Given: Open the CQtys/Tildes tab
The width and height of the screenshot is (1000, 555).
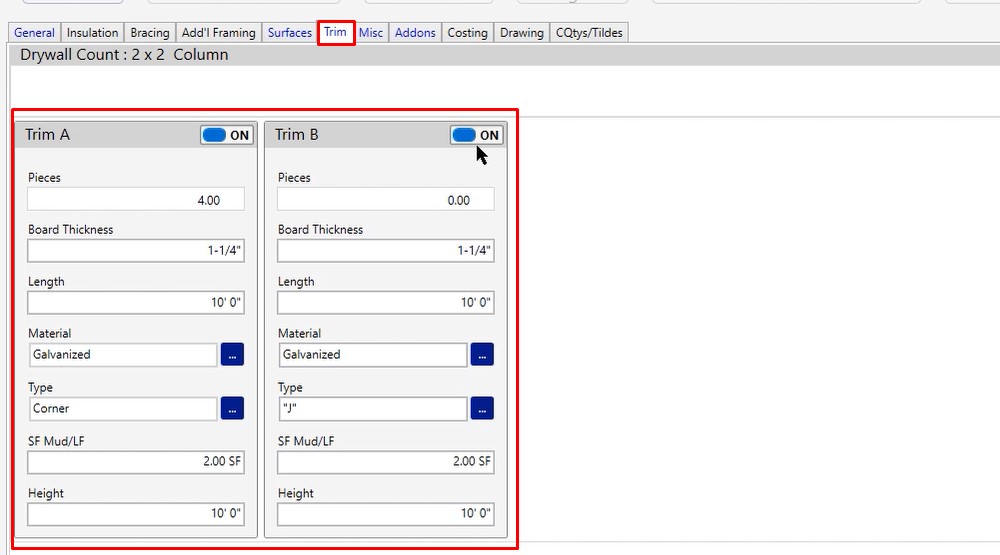Looking at the screenshot, I should click(589, 33).
